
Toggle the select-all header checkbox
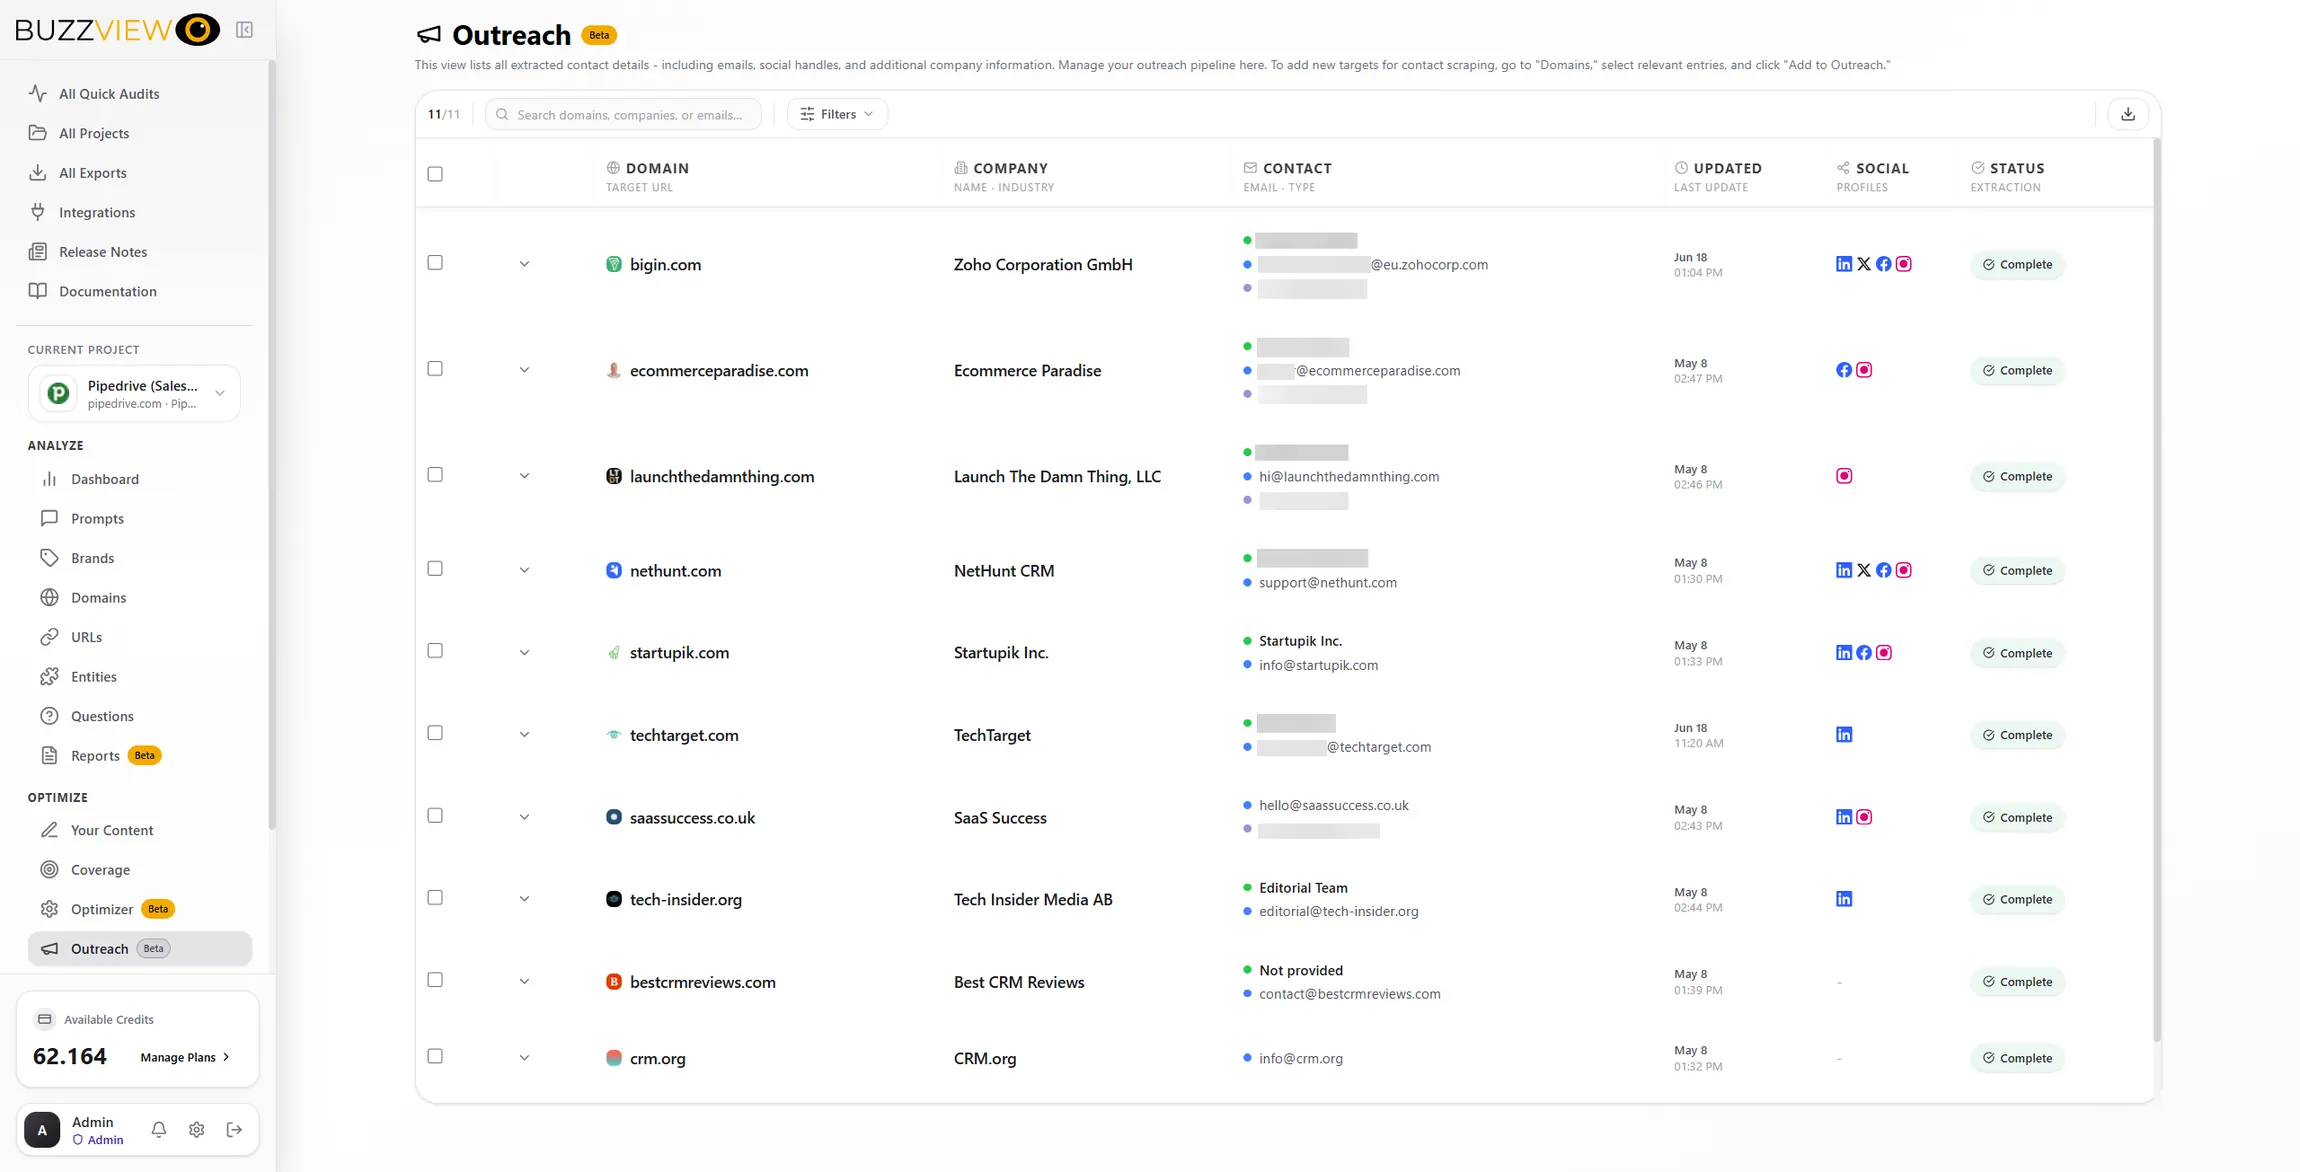tap(435, 174)
